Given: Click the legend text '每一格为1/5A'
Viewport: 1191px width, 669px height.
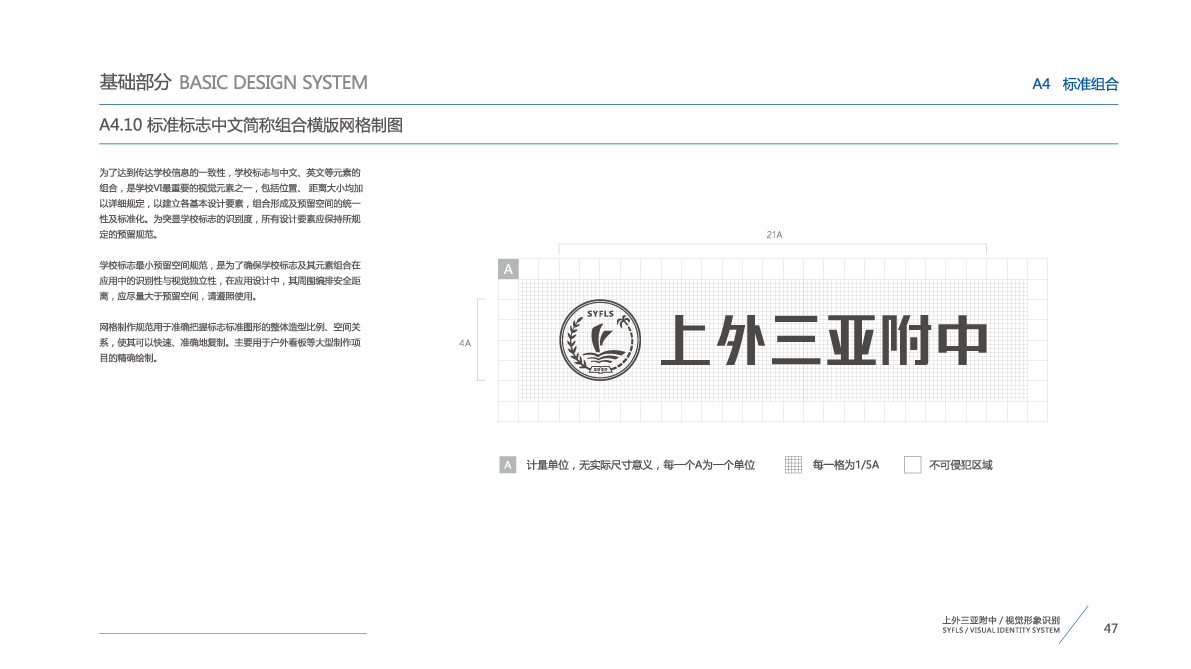Looking at the screenshot, I should click(845, 465).
